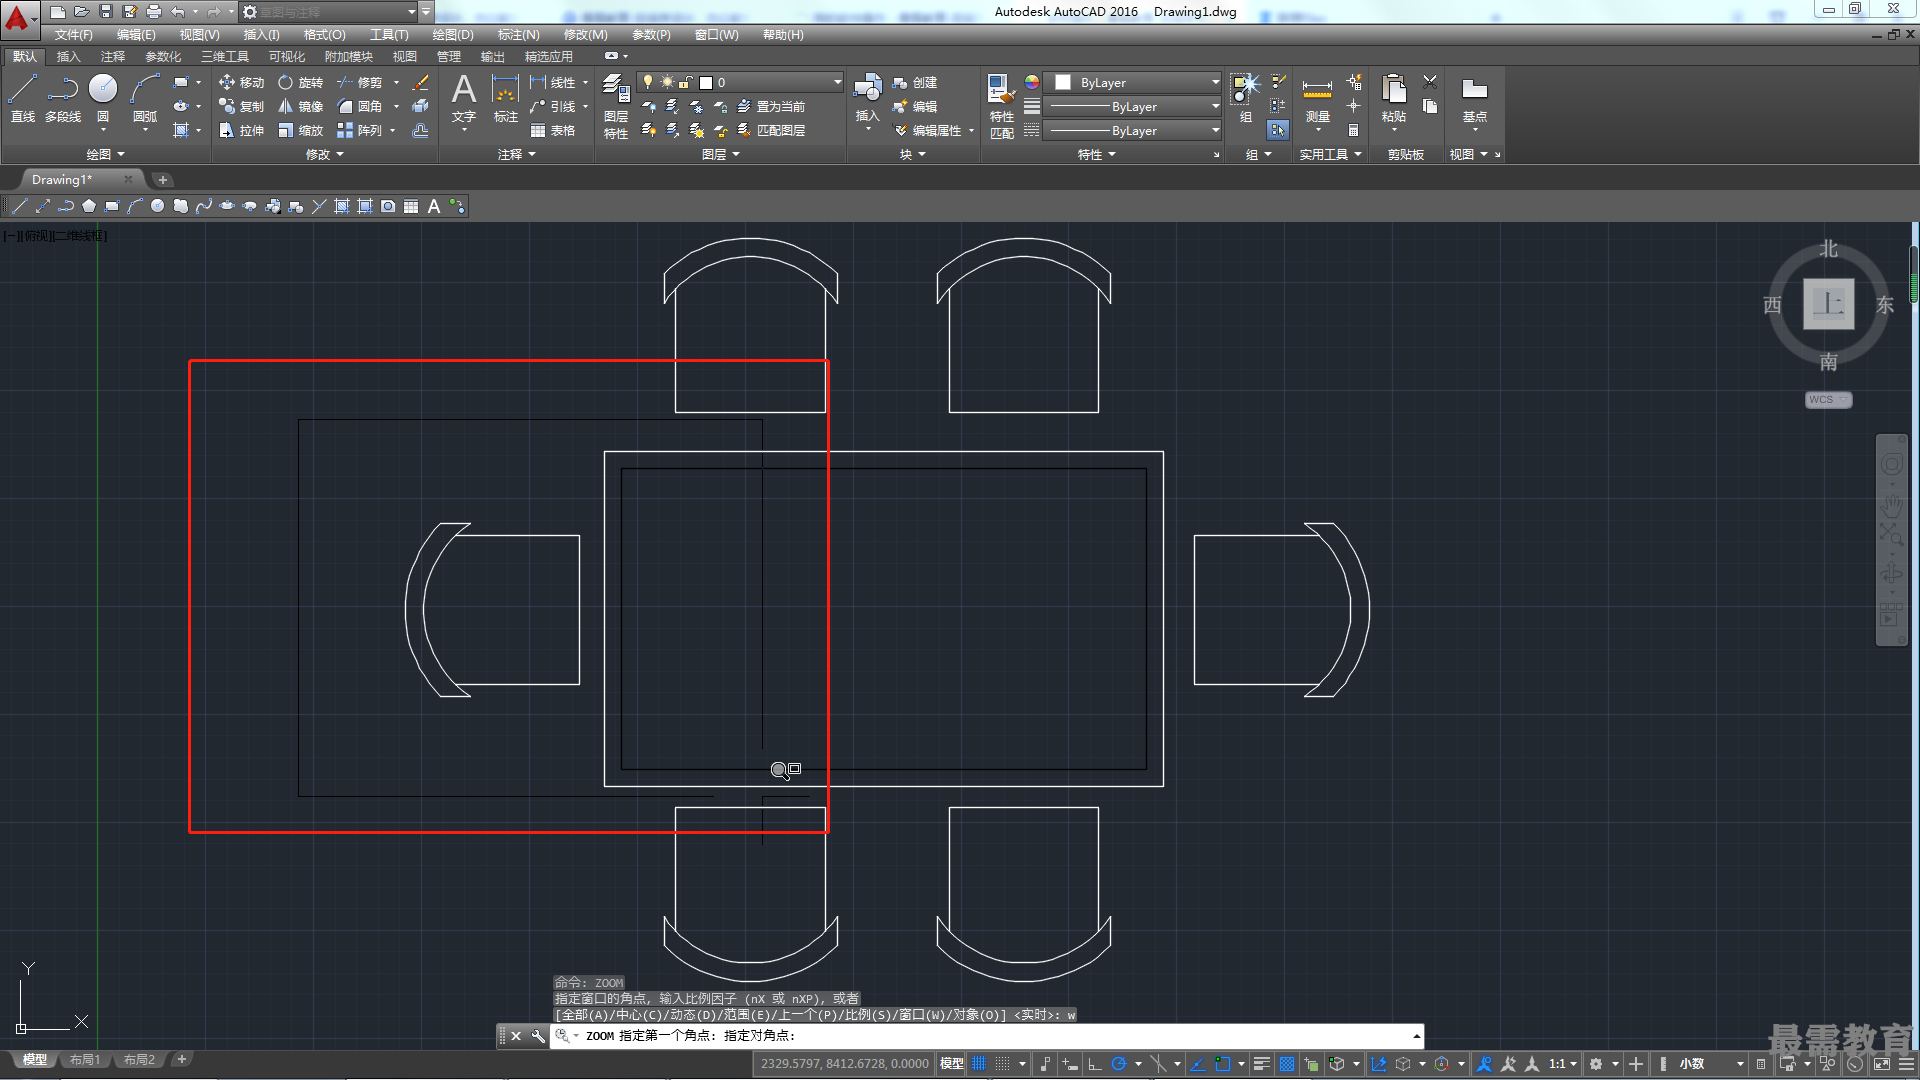Toggle polar tracking in status bar

[x=1119, y=1064]
